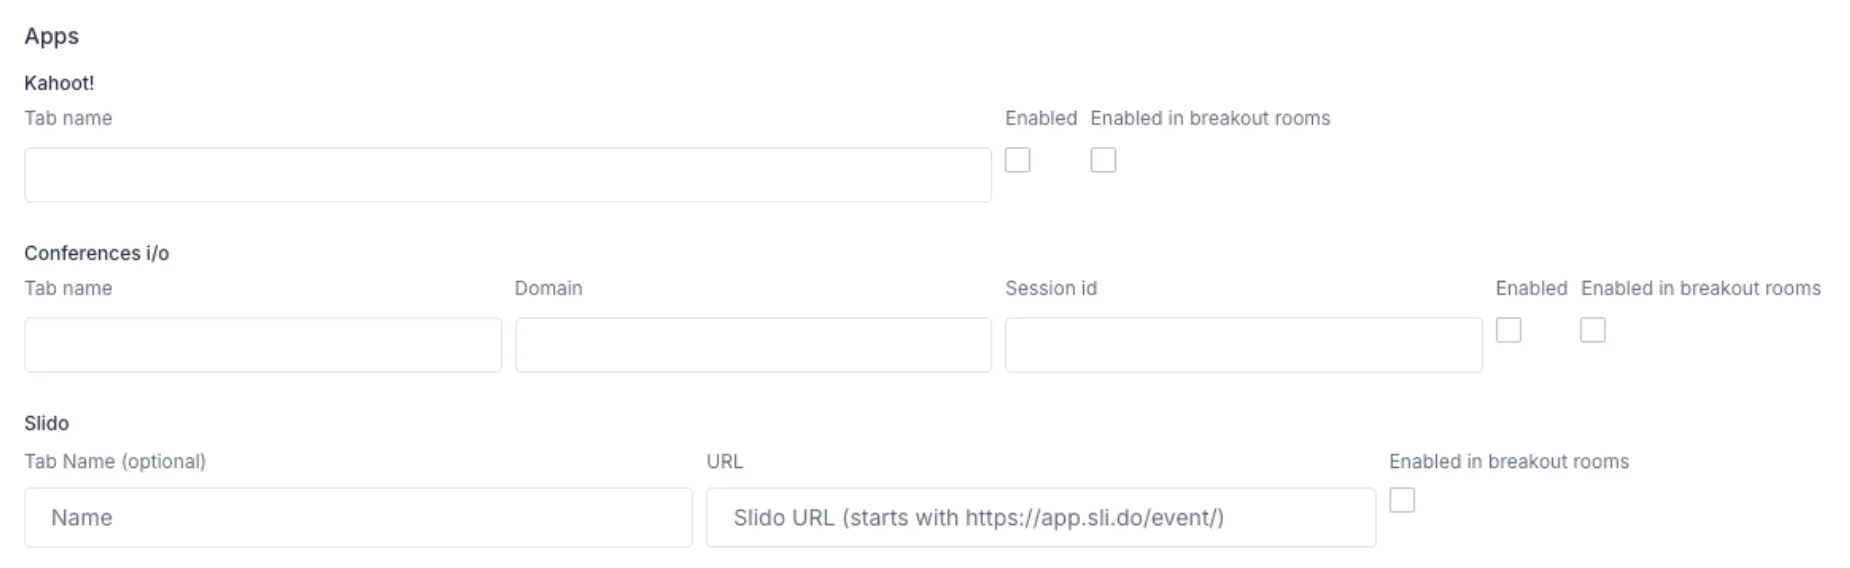Click into the Session id input
The image size is (1850, 568).
click(1243, 345)
